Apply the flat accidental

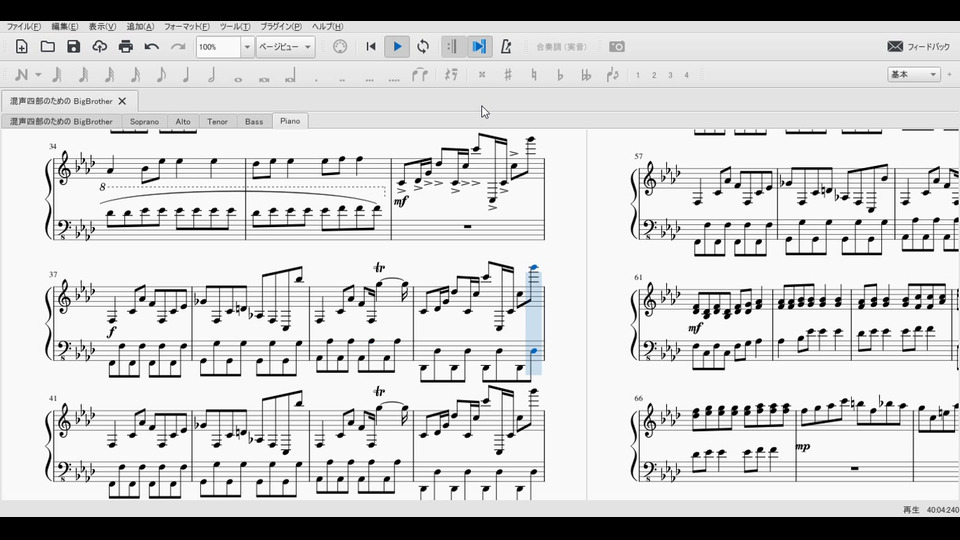coord(560,75)
